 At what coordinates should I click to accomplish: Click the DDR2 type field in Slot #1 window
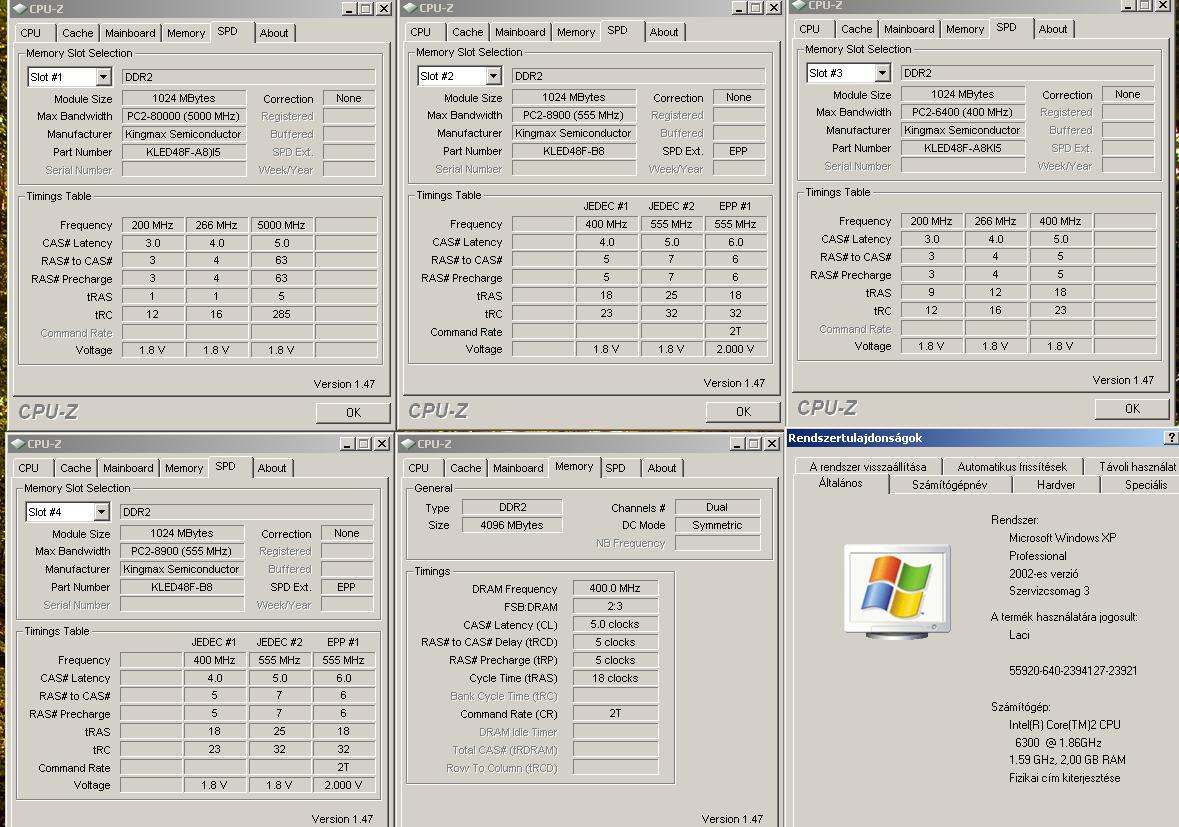pyautogui.click(x=248, y=77)
